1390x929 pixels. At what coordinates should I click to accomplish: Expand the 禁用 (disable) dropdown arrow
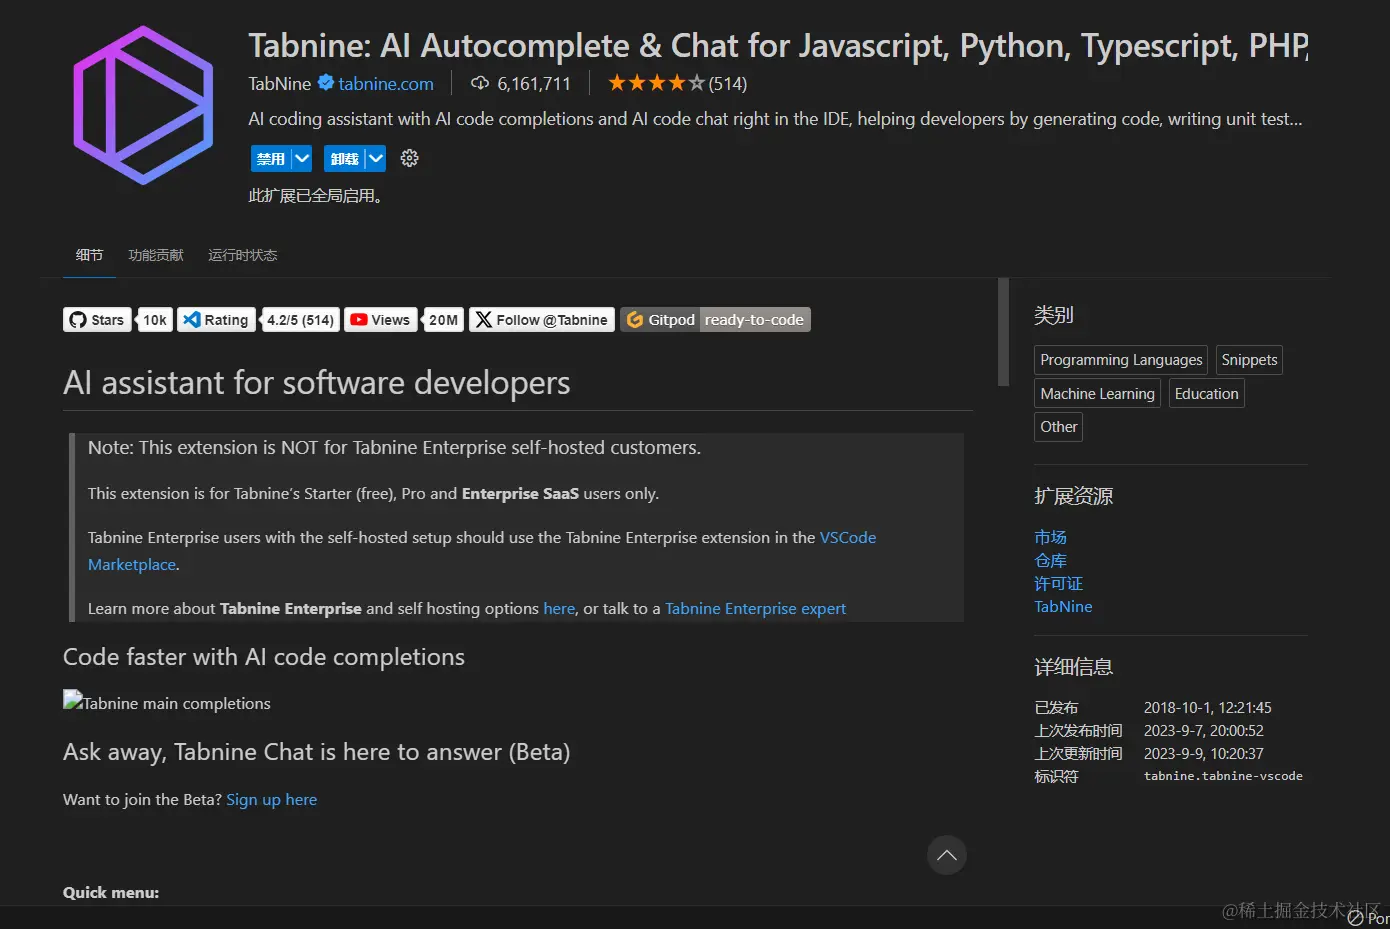point(302,158)
